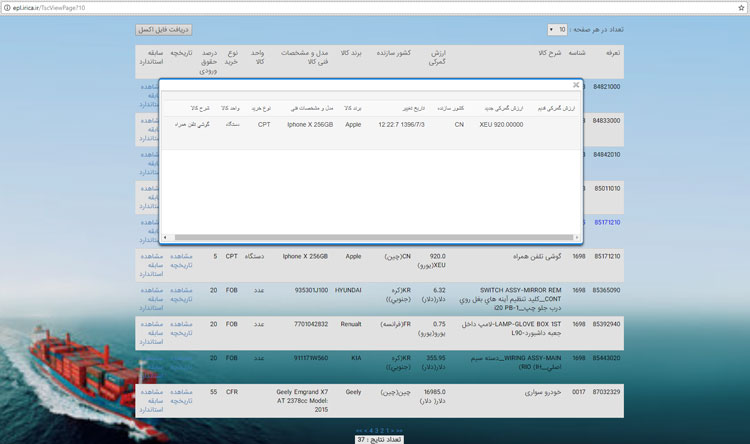View standard record for HYUNDAI row
750x444 pixels.
pyautogui.click(x=150, y=299)
